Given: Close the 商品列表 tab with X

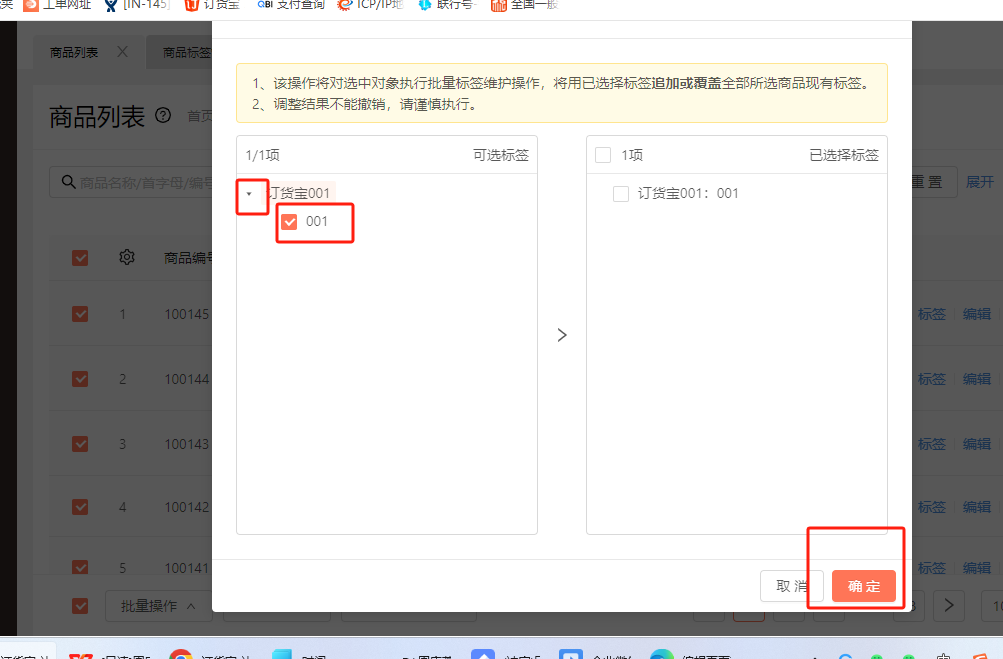Looking at the screenshot, I should tap(122, 52).
